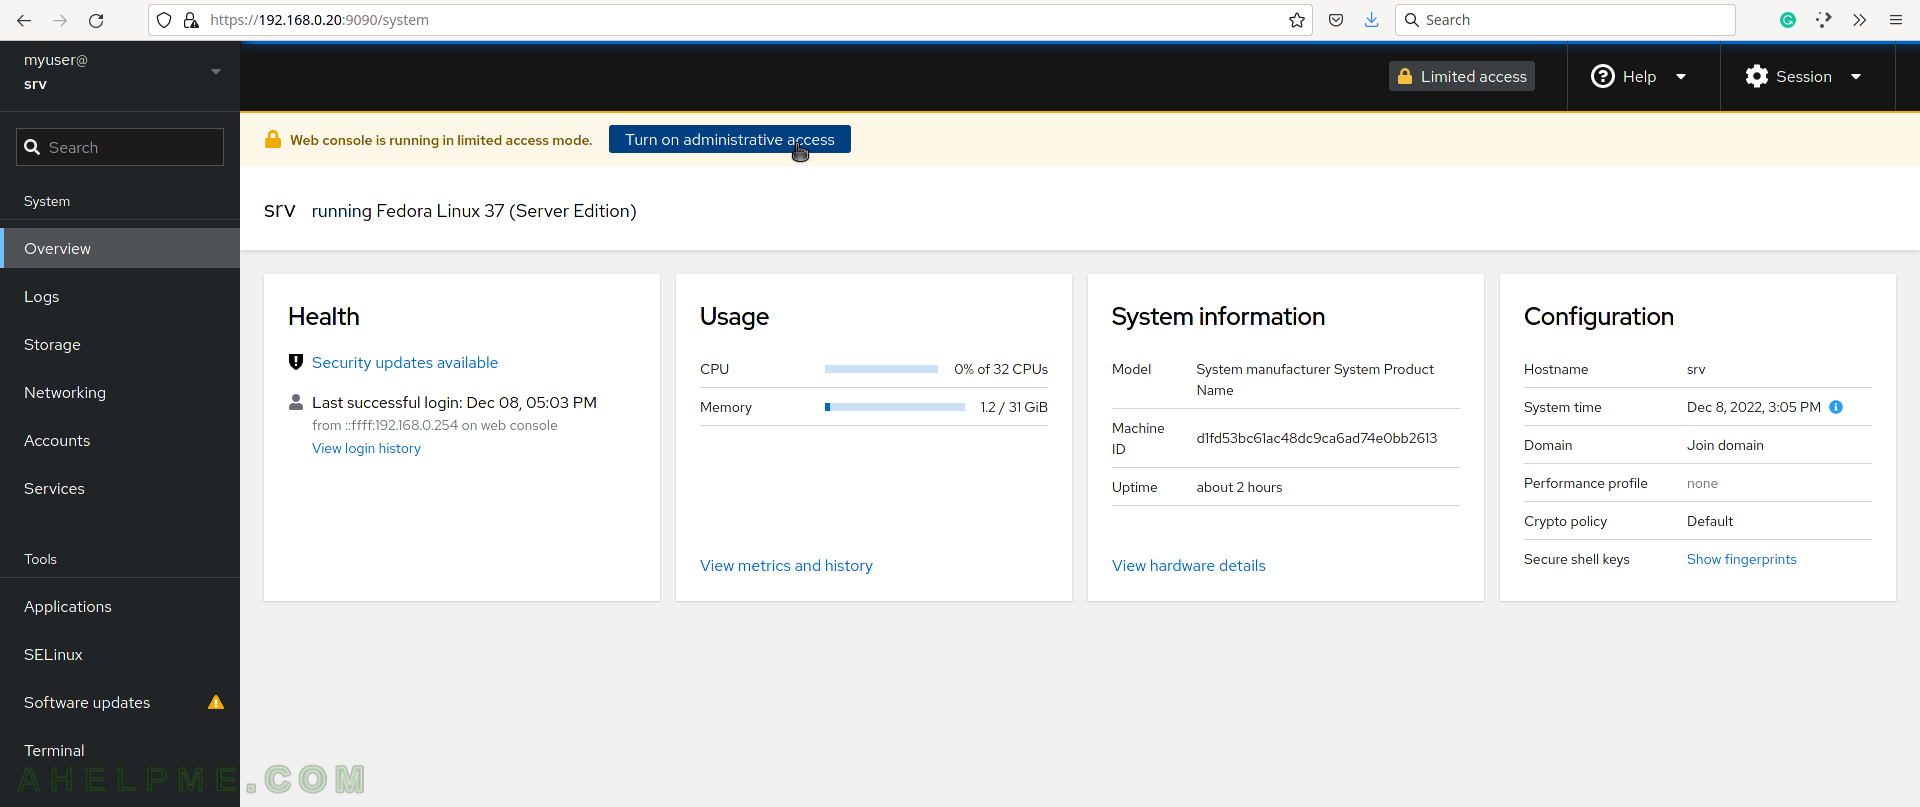Screen dimensions: 1920x807
Task: Click the browser forward arrow
Action: pyautogui.click(x=60, y=20)
